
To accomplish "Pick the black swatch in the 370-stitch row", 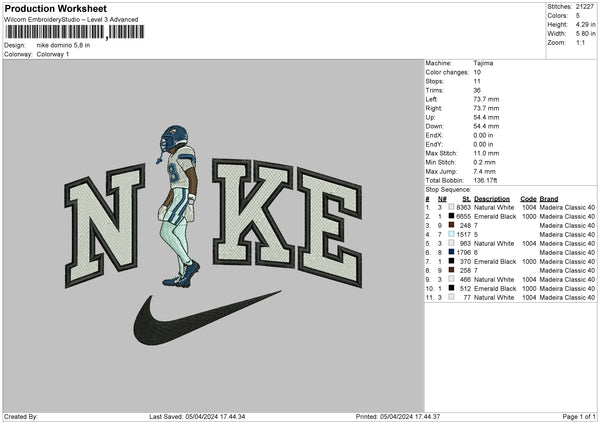I will click(451, 261).
